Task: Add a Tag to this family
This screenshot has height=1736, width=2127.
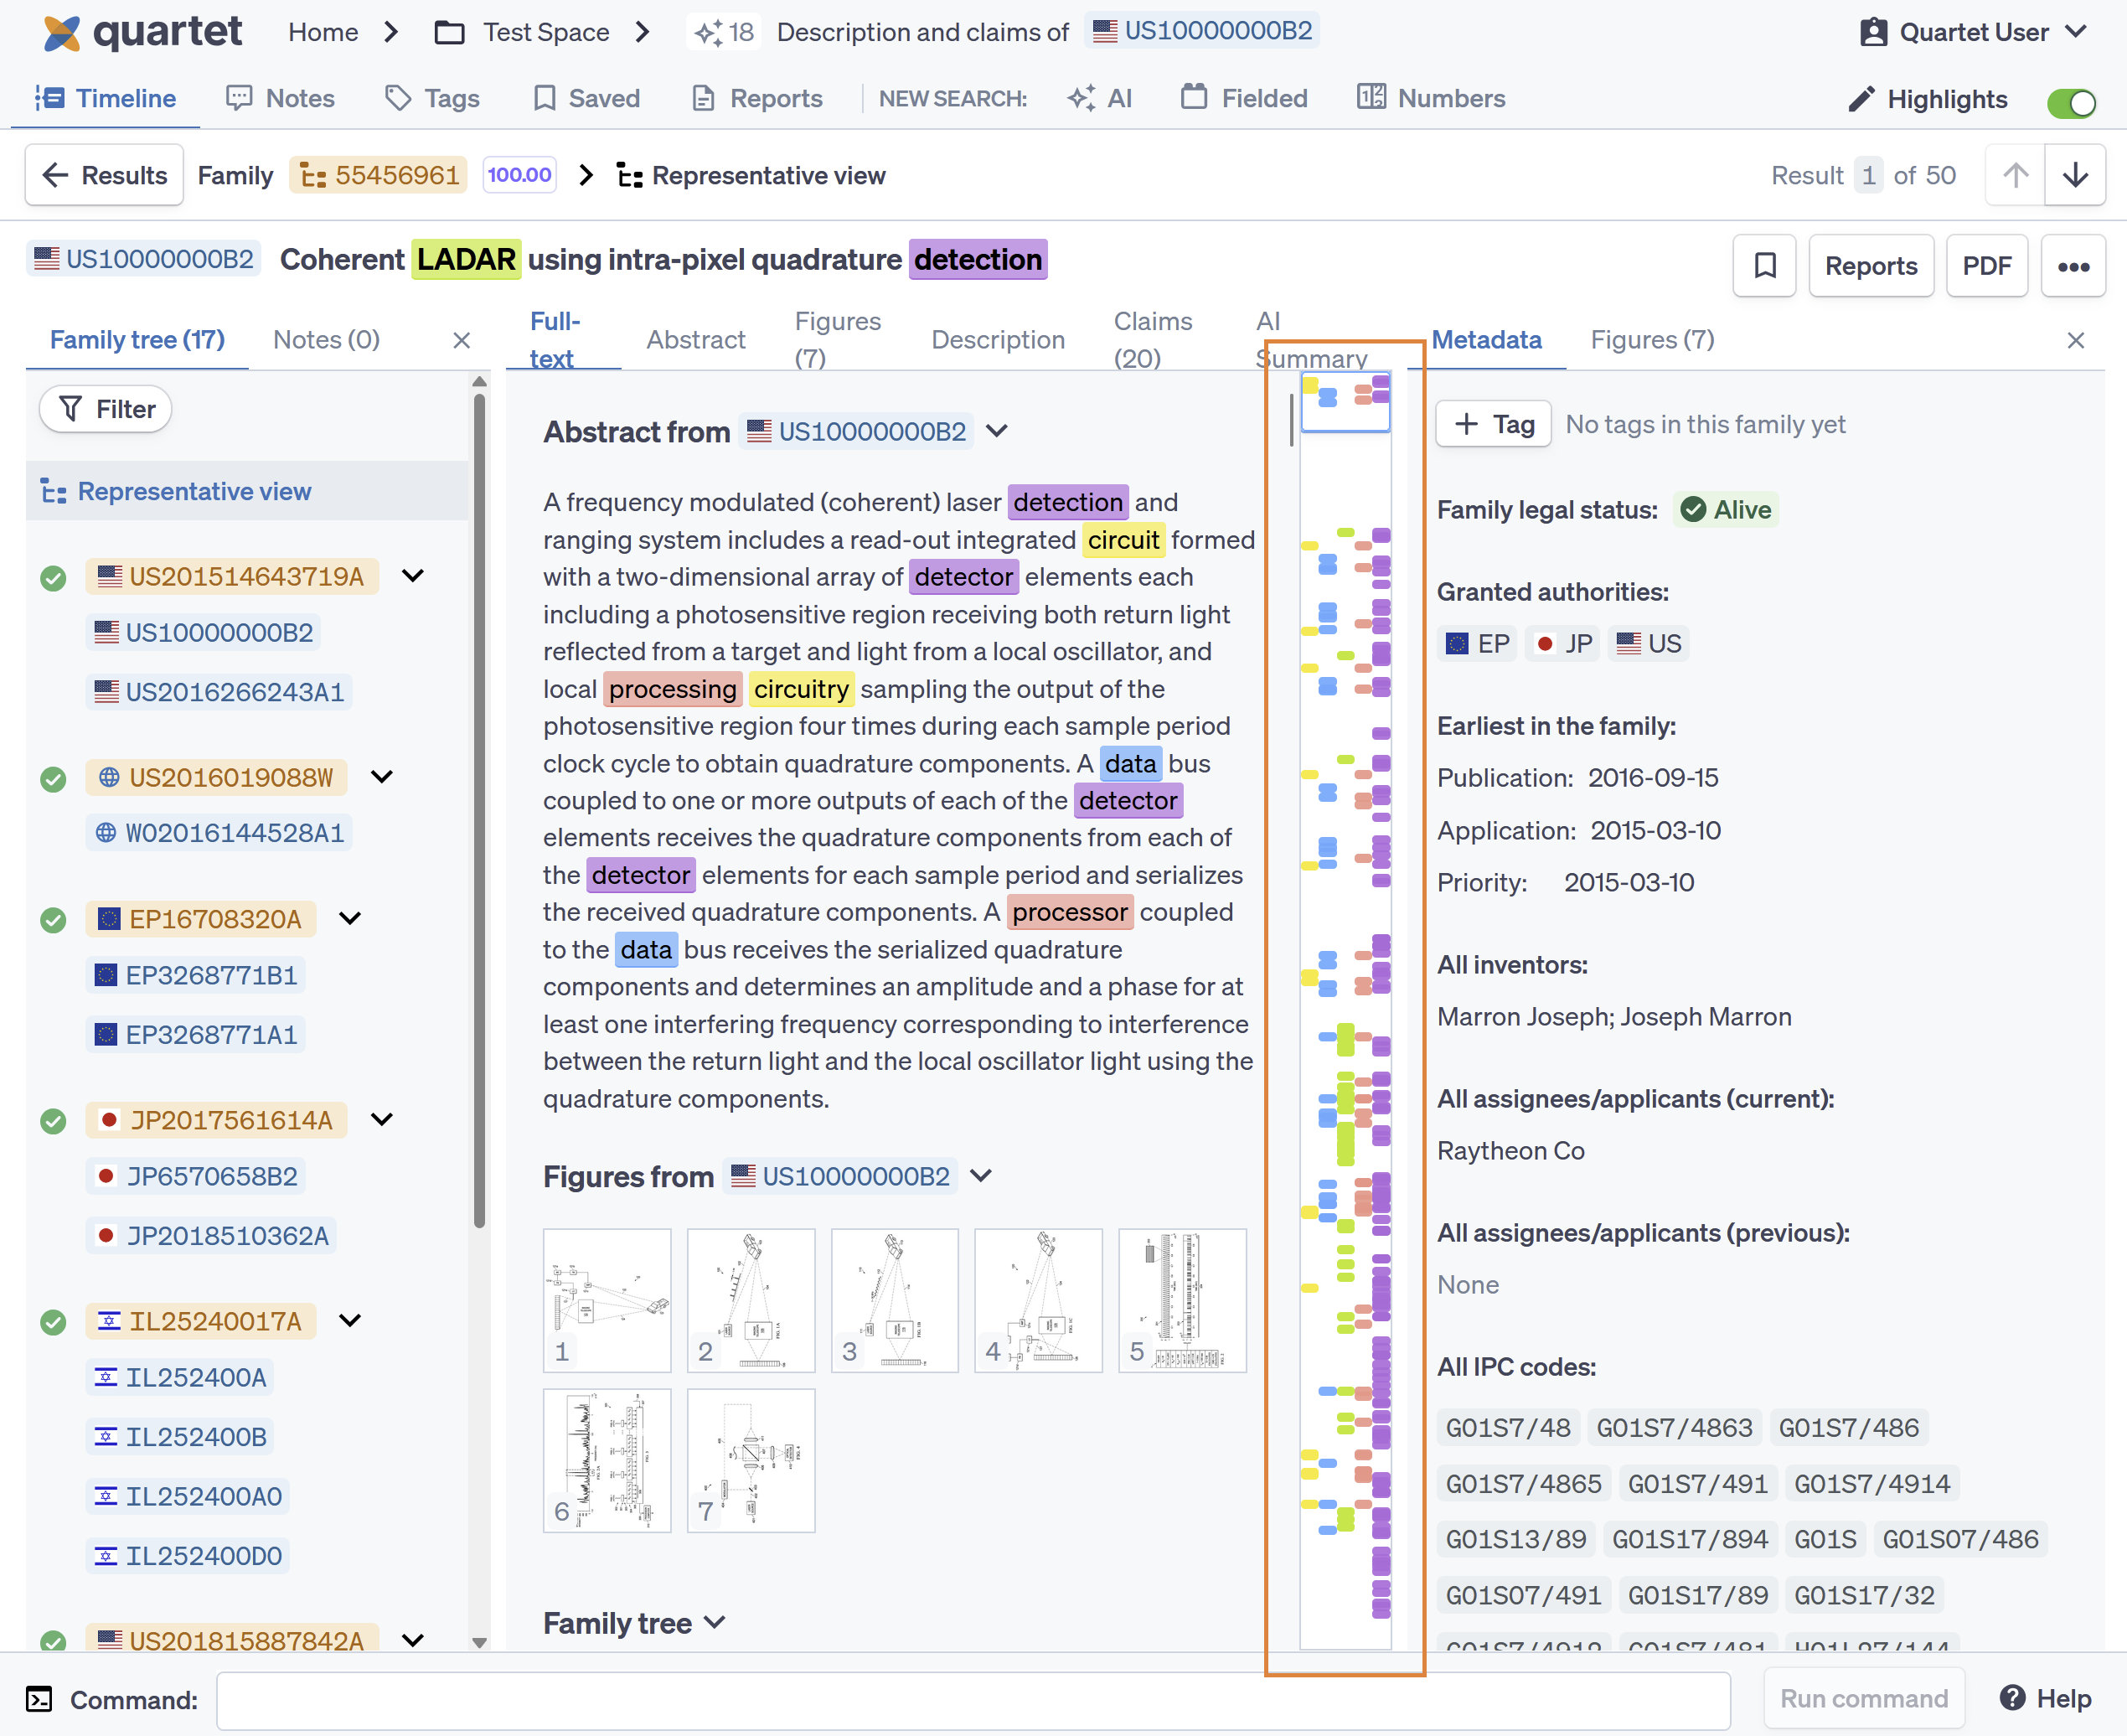Action: pyautogui.click(x=1493, y=424)
